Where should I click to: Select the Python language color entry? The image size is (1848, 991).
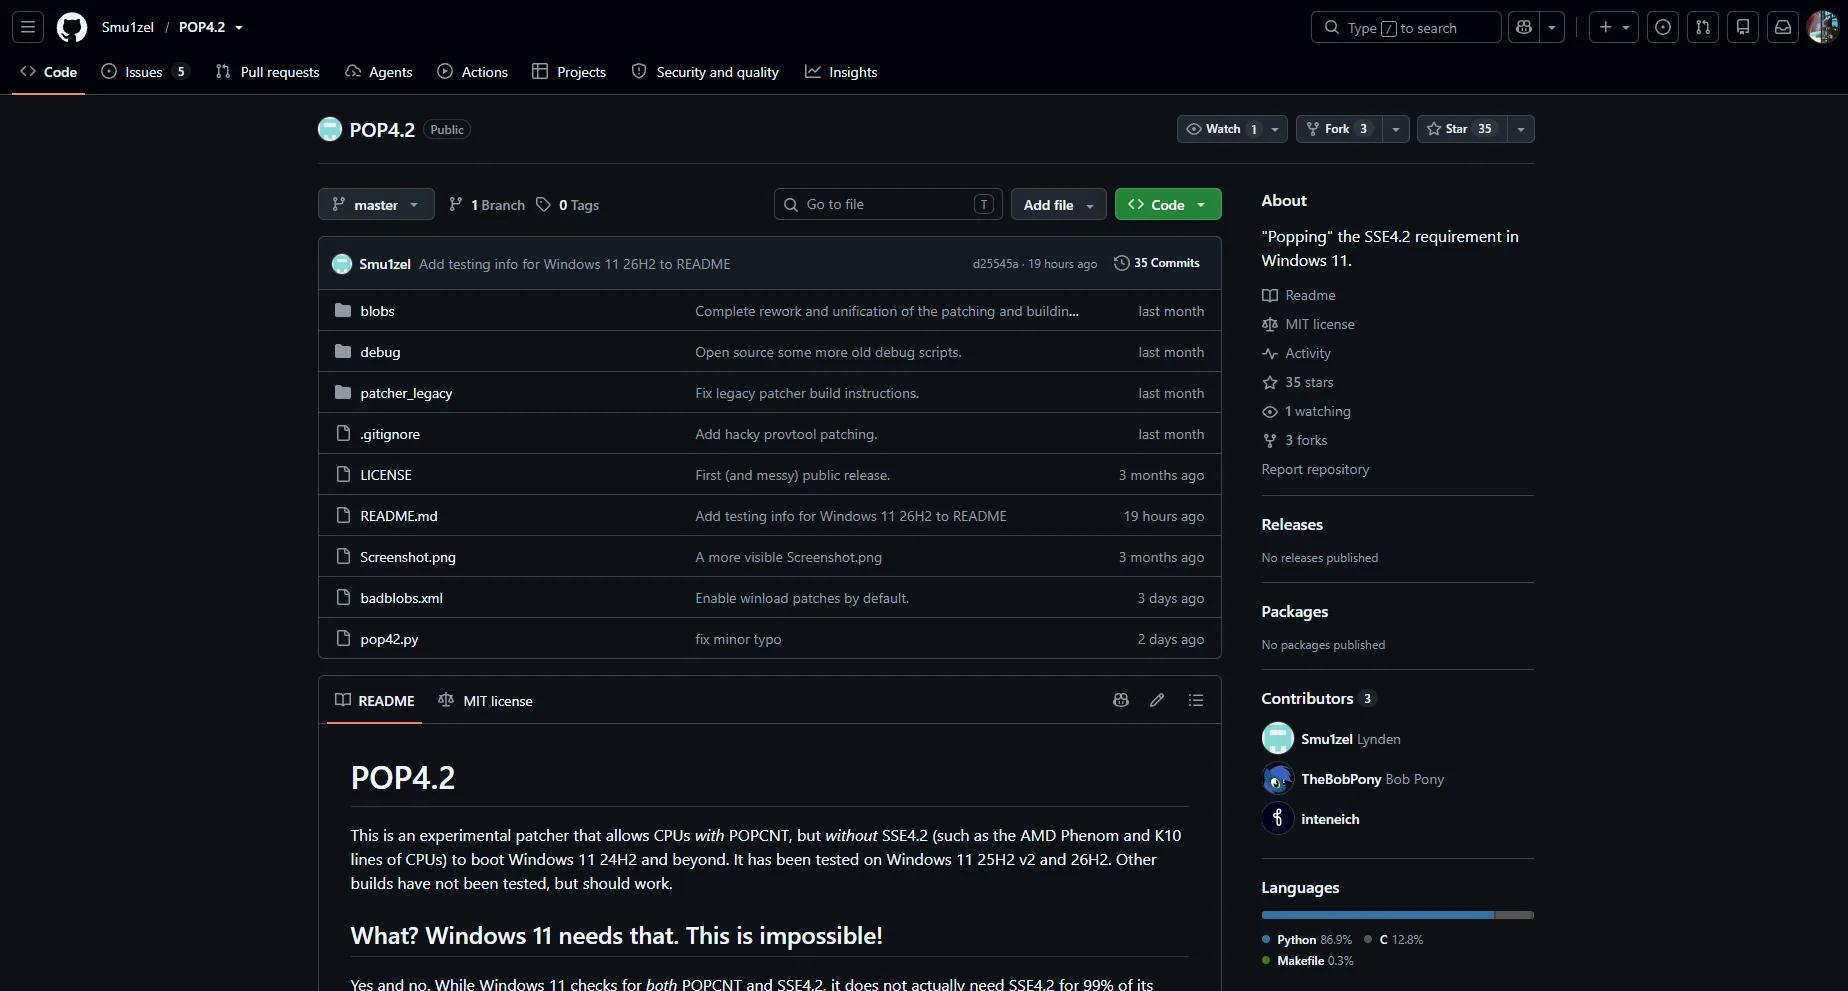tap(1307, 939)
